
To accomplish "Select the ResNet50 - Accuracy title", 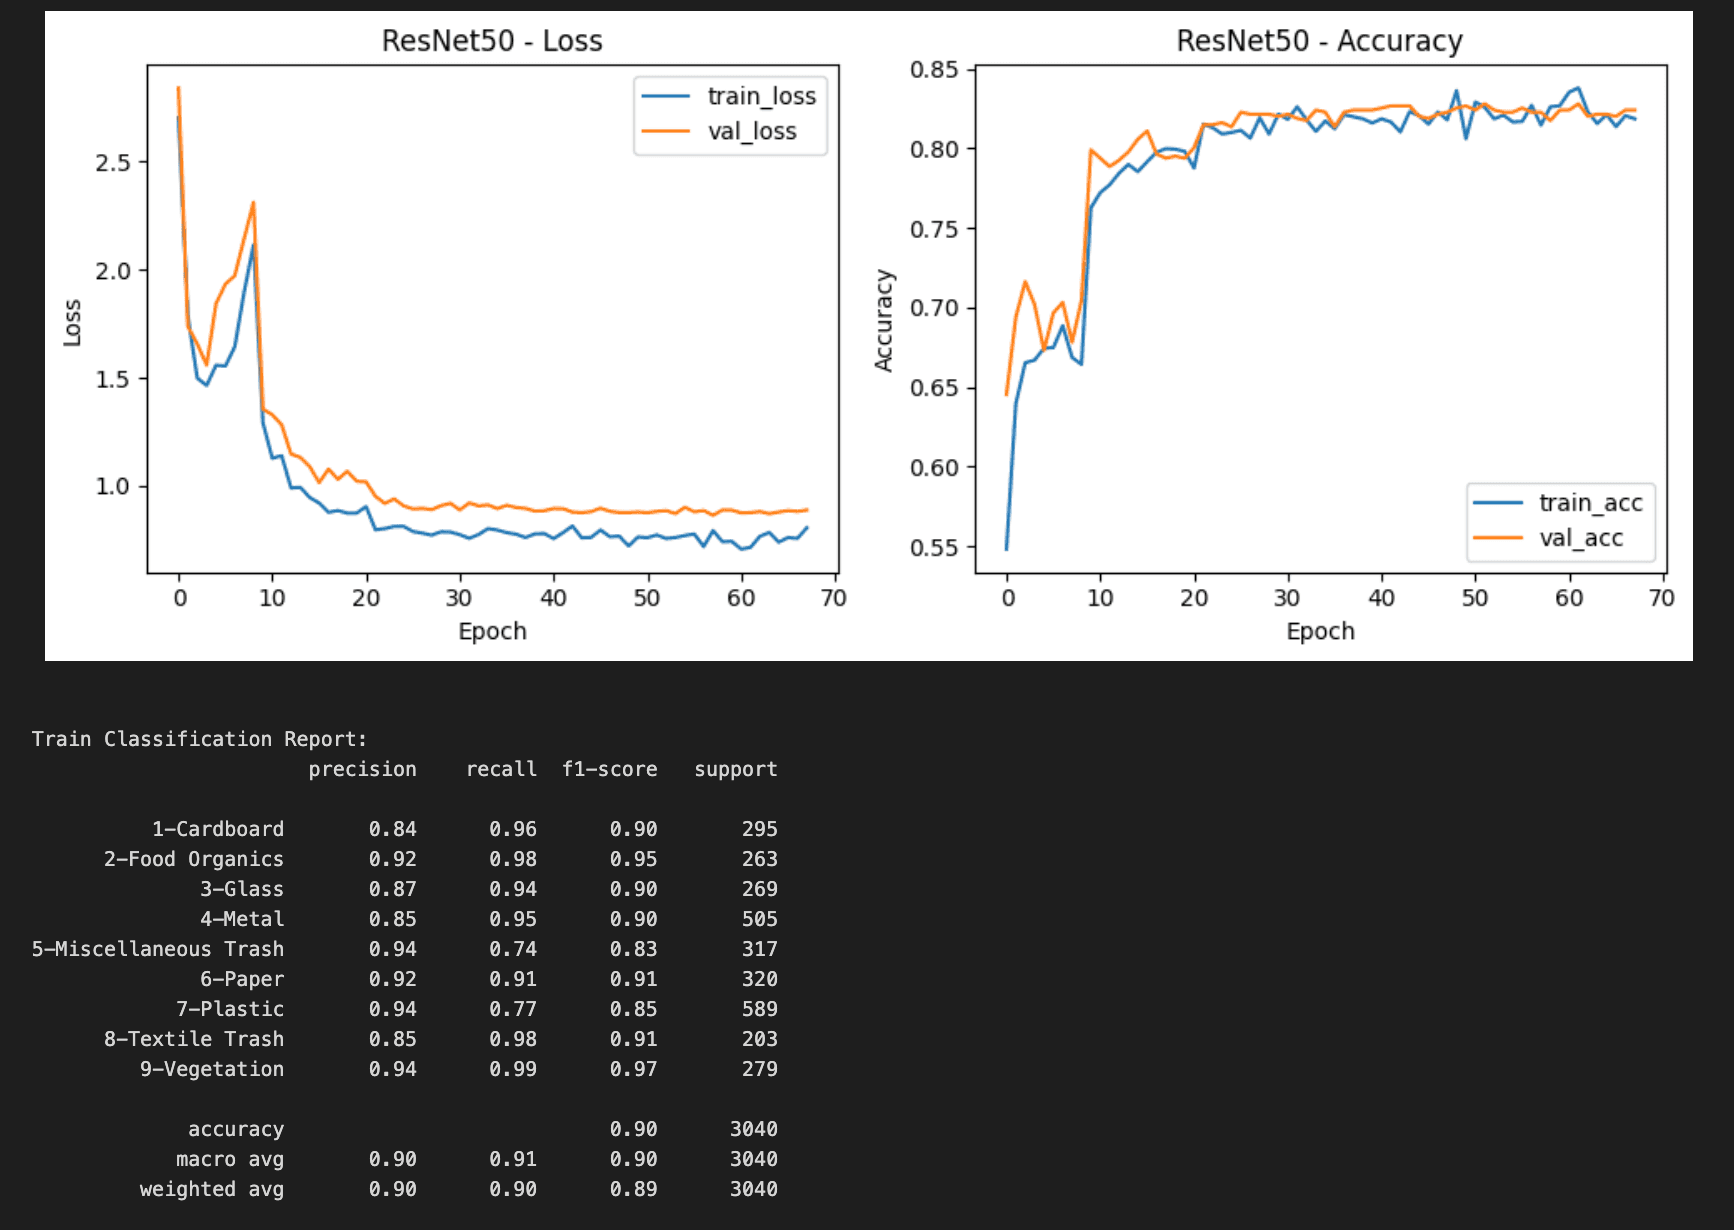I will 1320,40.
